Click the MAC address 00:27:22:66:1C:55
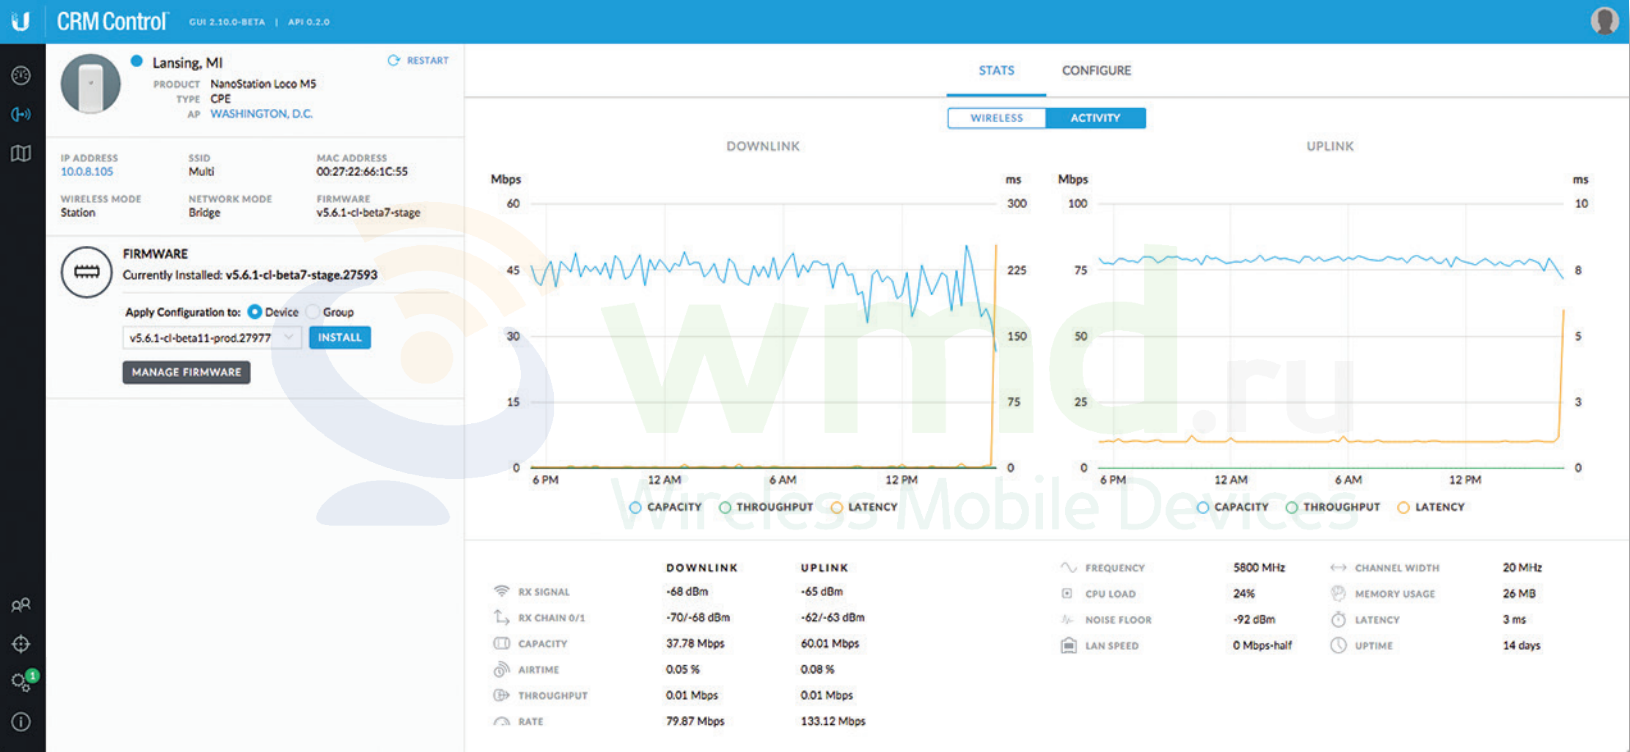The width and height of the screenshot is (1630, 752). [362, 172]
